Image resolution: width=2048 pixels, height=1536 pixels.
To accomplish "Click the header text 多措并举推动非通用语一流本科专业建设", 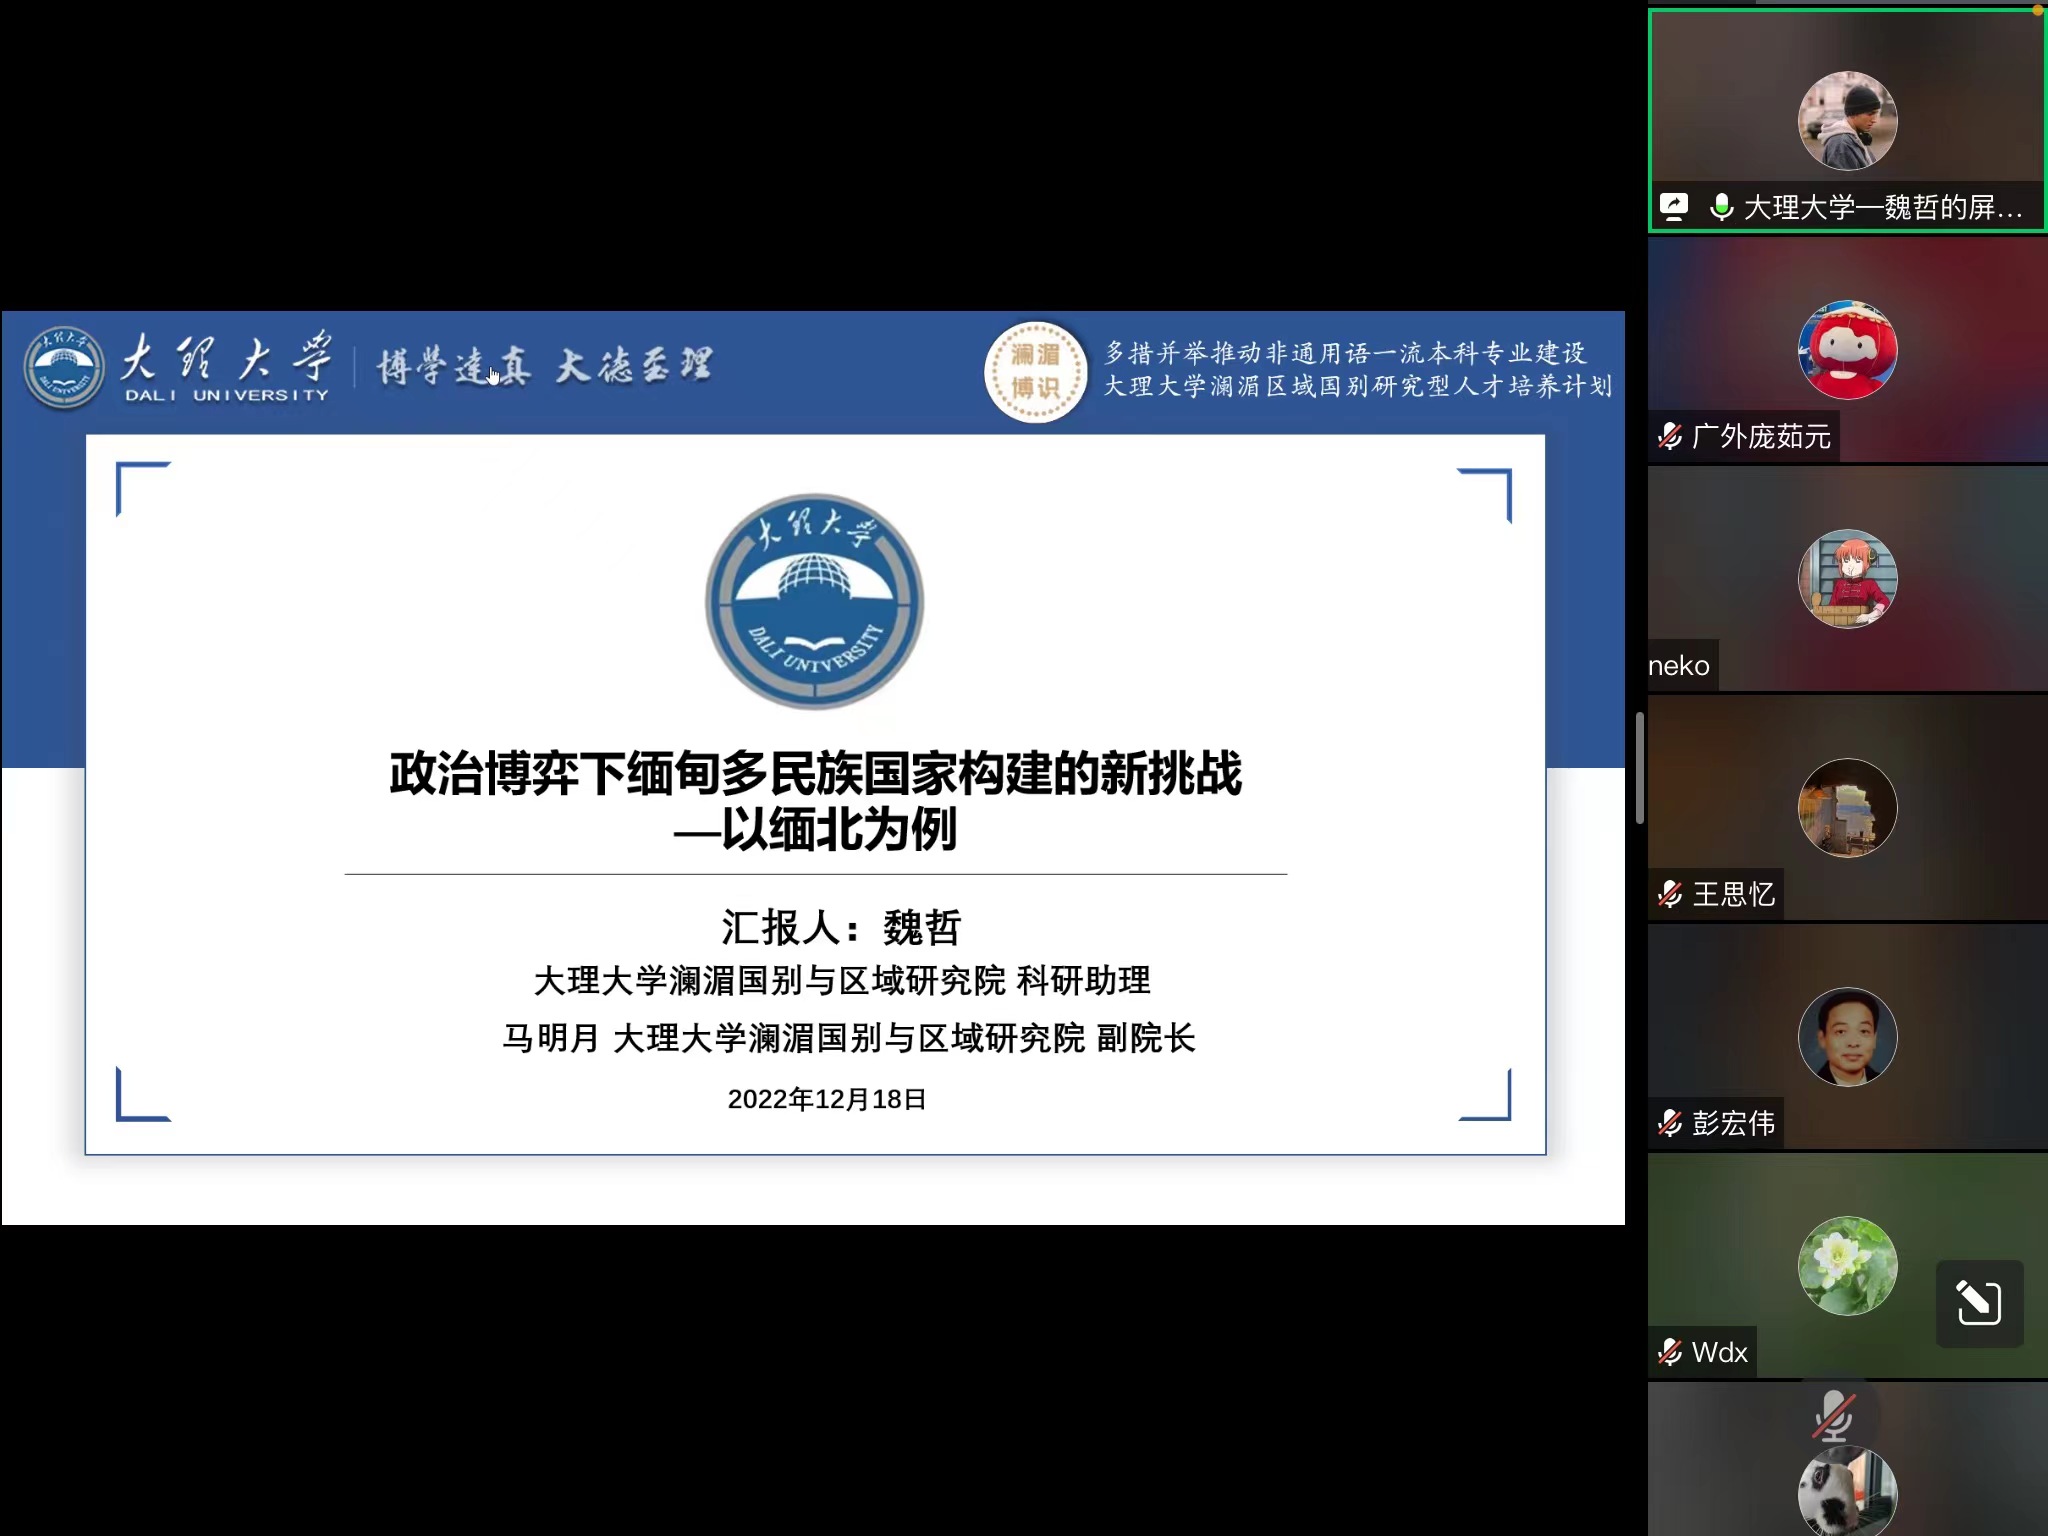I will pyautogui.click(x=1345, y=353).
